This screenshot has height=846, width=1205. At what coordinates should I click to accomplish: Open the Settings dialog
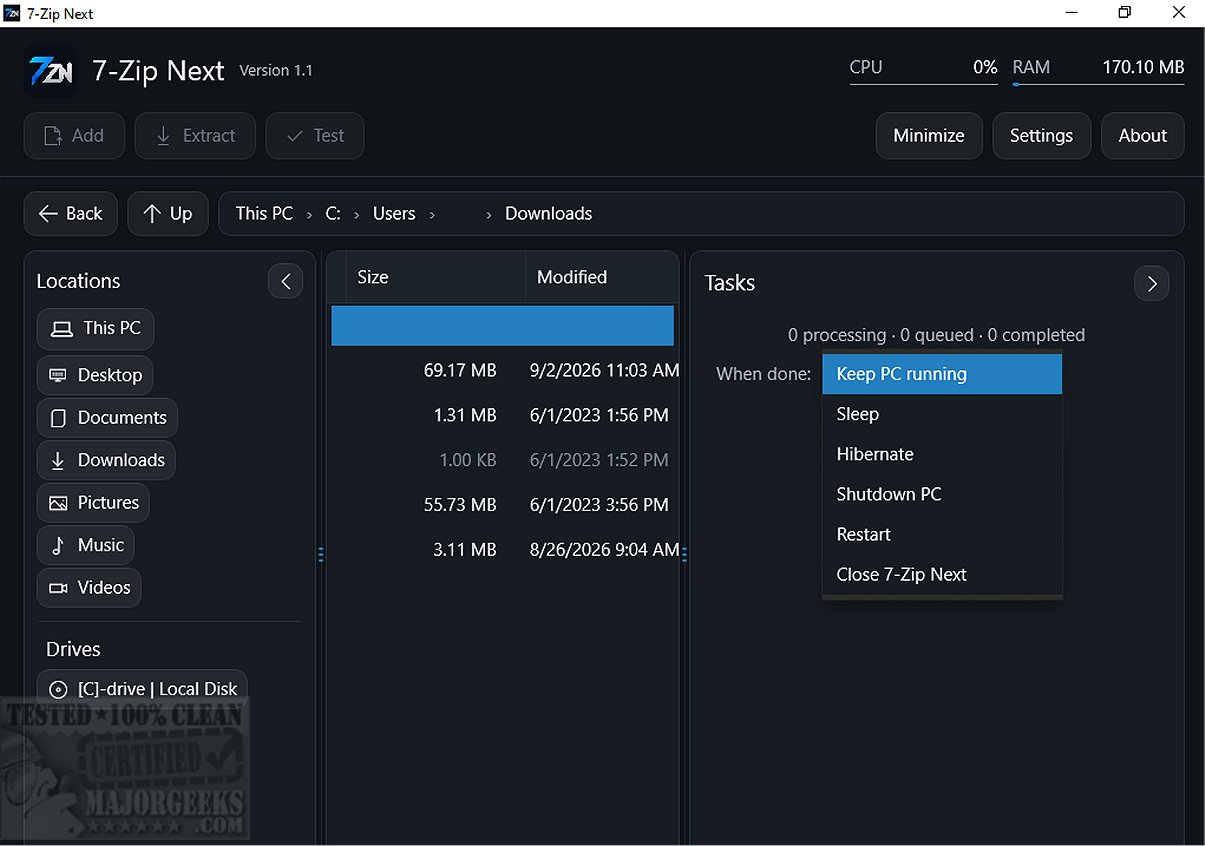tap(1041, 136)
